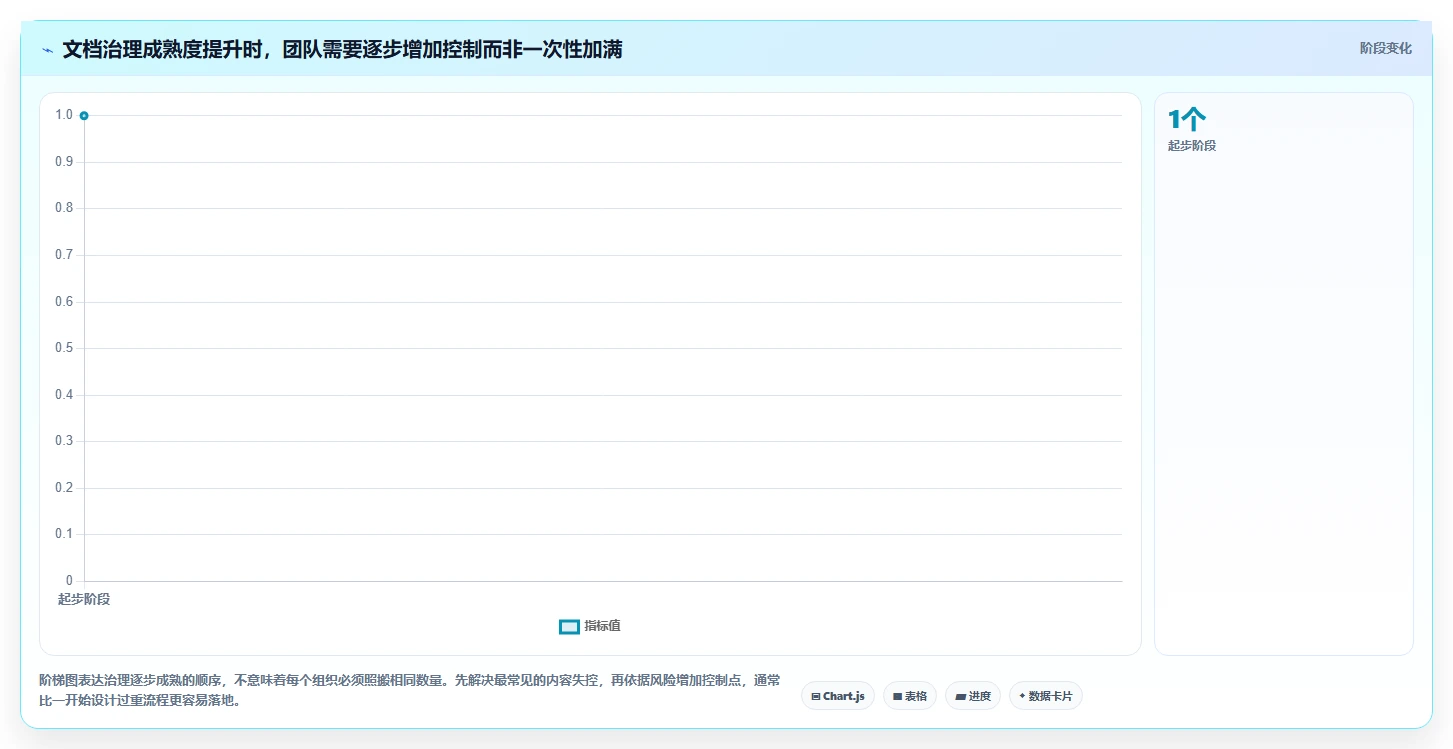Screen dimensions: 1453x749
Task: Select the 数据卡片 tag
Action: [1046, 696]
